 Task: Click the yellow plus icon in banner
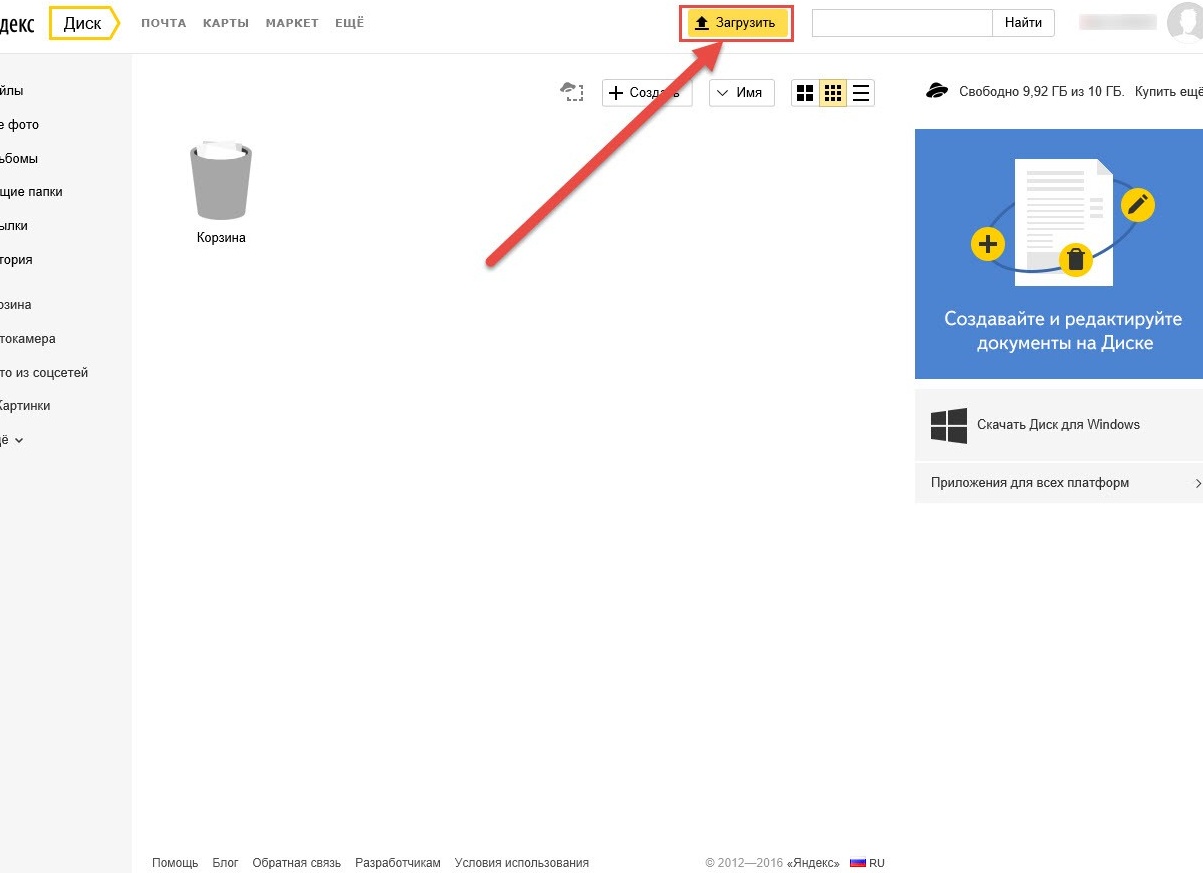click(987, 244)
